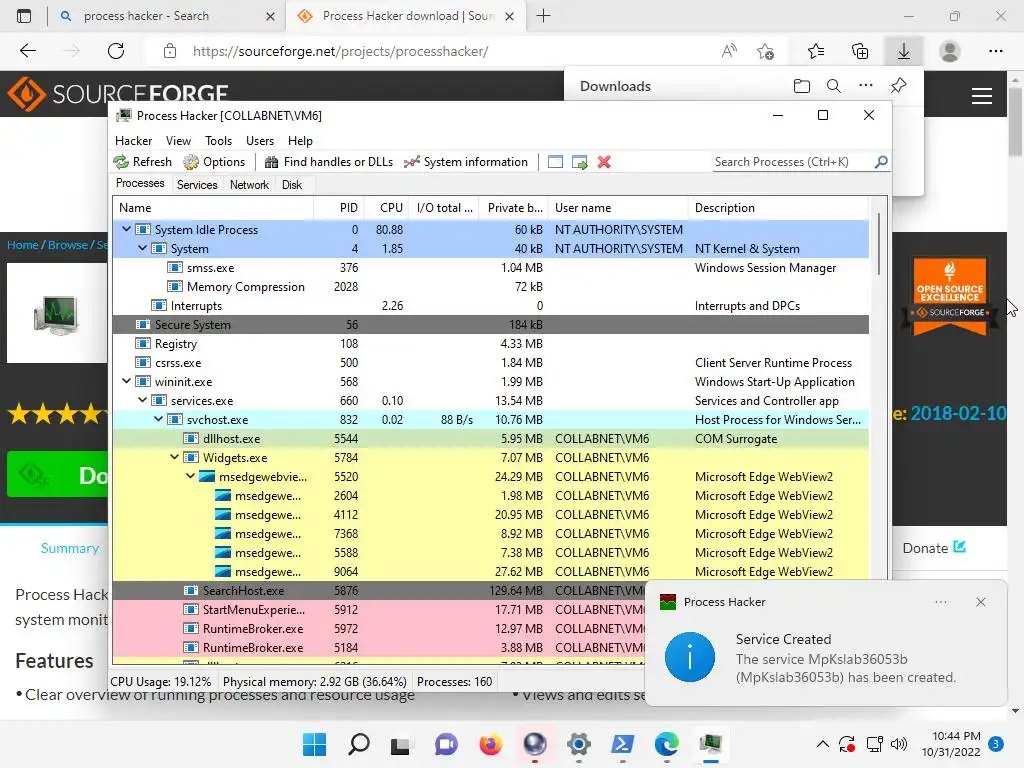The width and height of the screenshot is (1024, 768).
Task: Open the Help menu
Action: (x=300, y=140)
